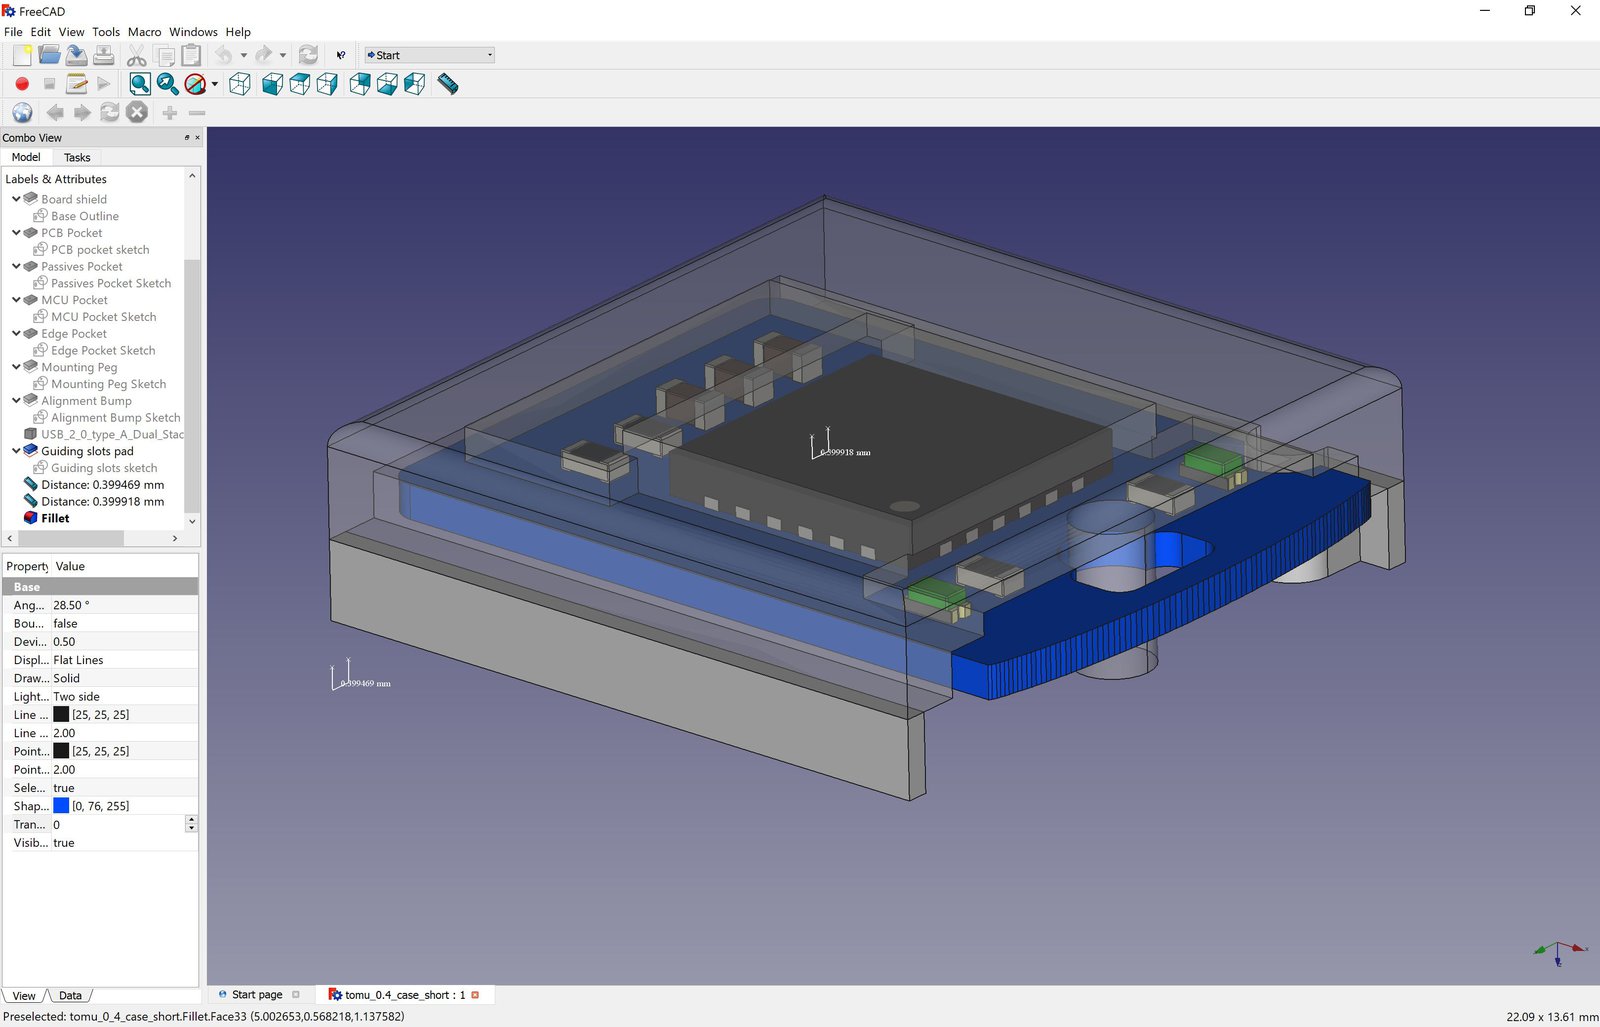Switch to the axonometric view cube icon
Screen dimensions: 1600x1027
[x=240, y=85]
